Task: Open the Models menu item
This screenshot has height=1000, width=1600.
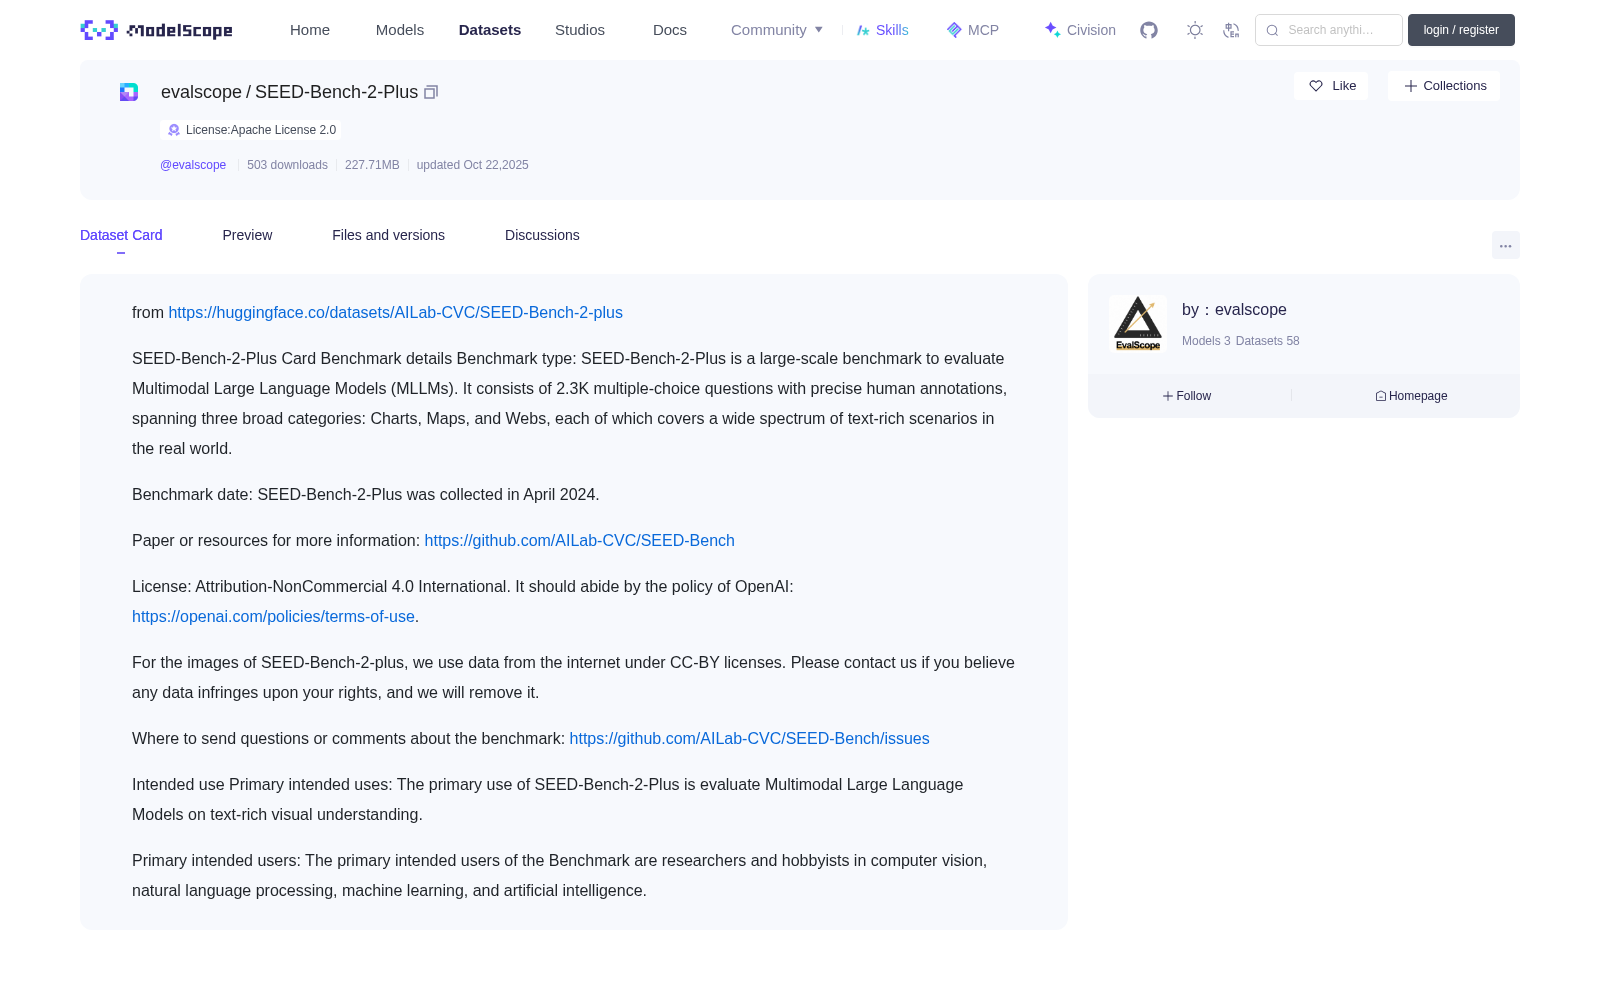Action: point(400,30)
